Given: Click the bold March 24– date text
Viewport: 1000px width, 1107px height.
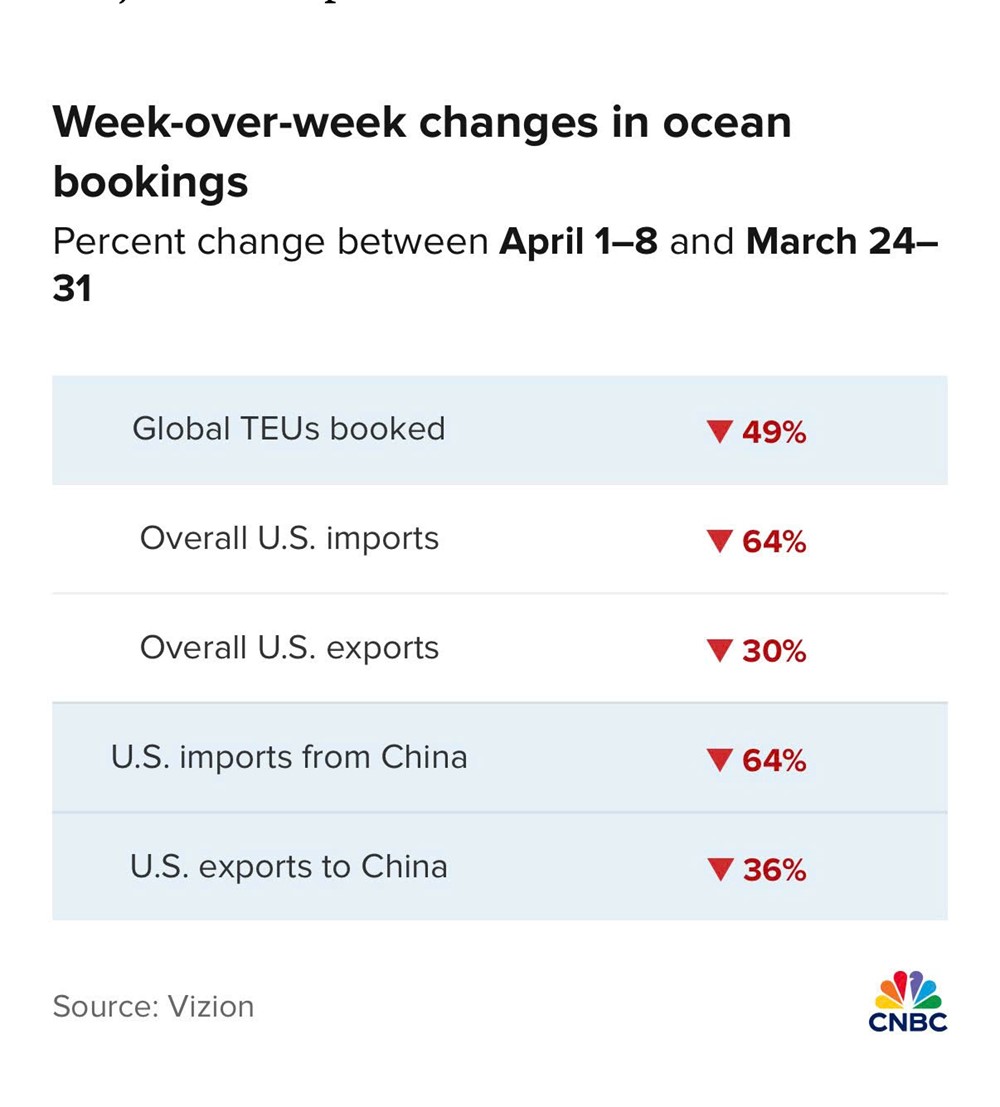Looking at the screenshot, I should tap(841, 242).
